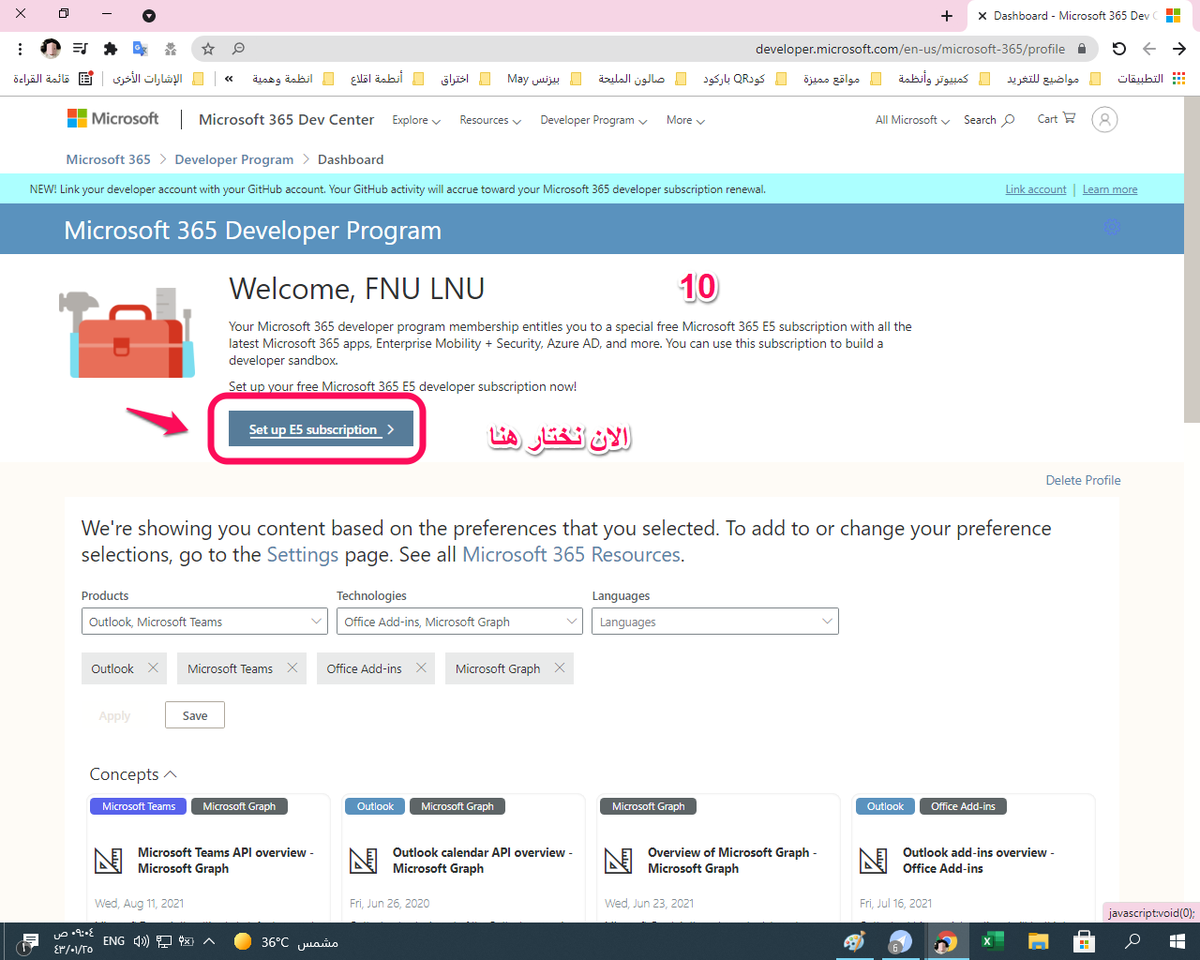Image resolution: width=1200 pixels, height=960 pixels.
Task: Open the Extensions puzzle icon
Action: 111,48
